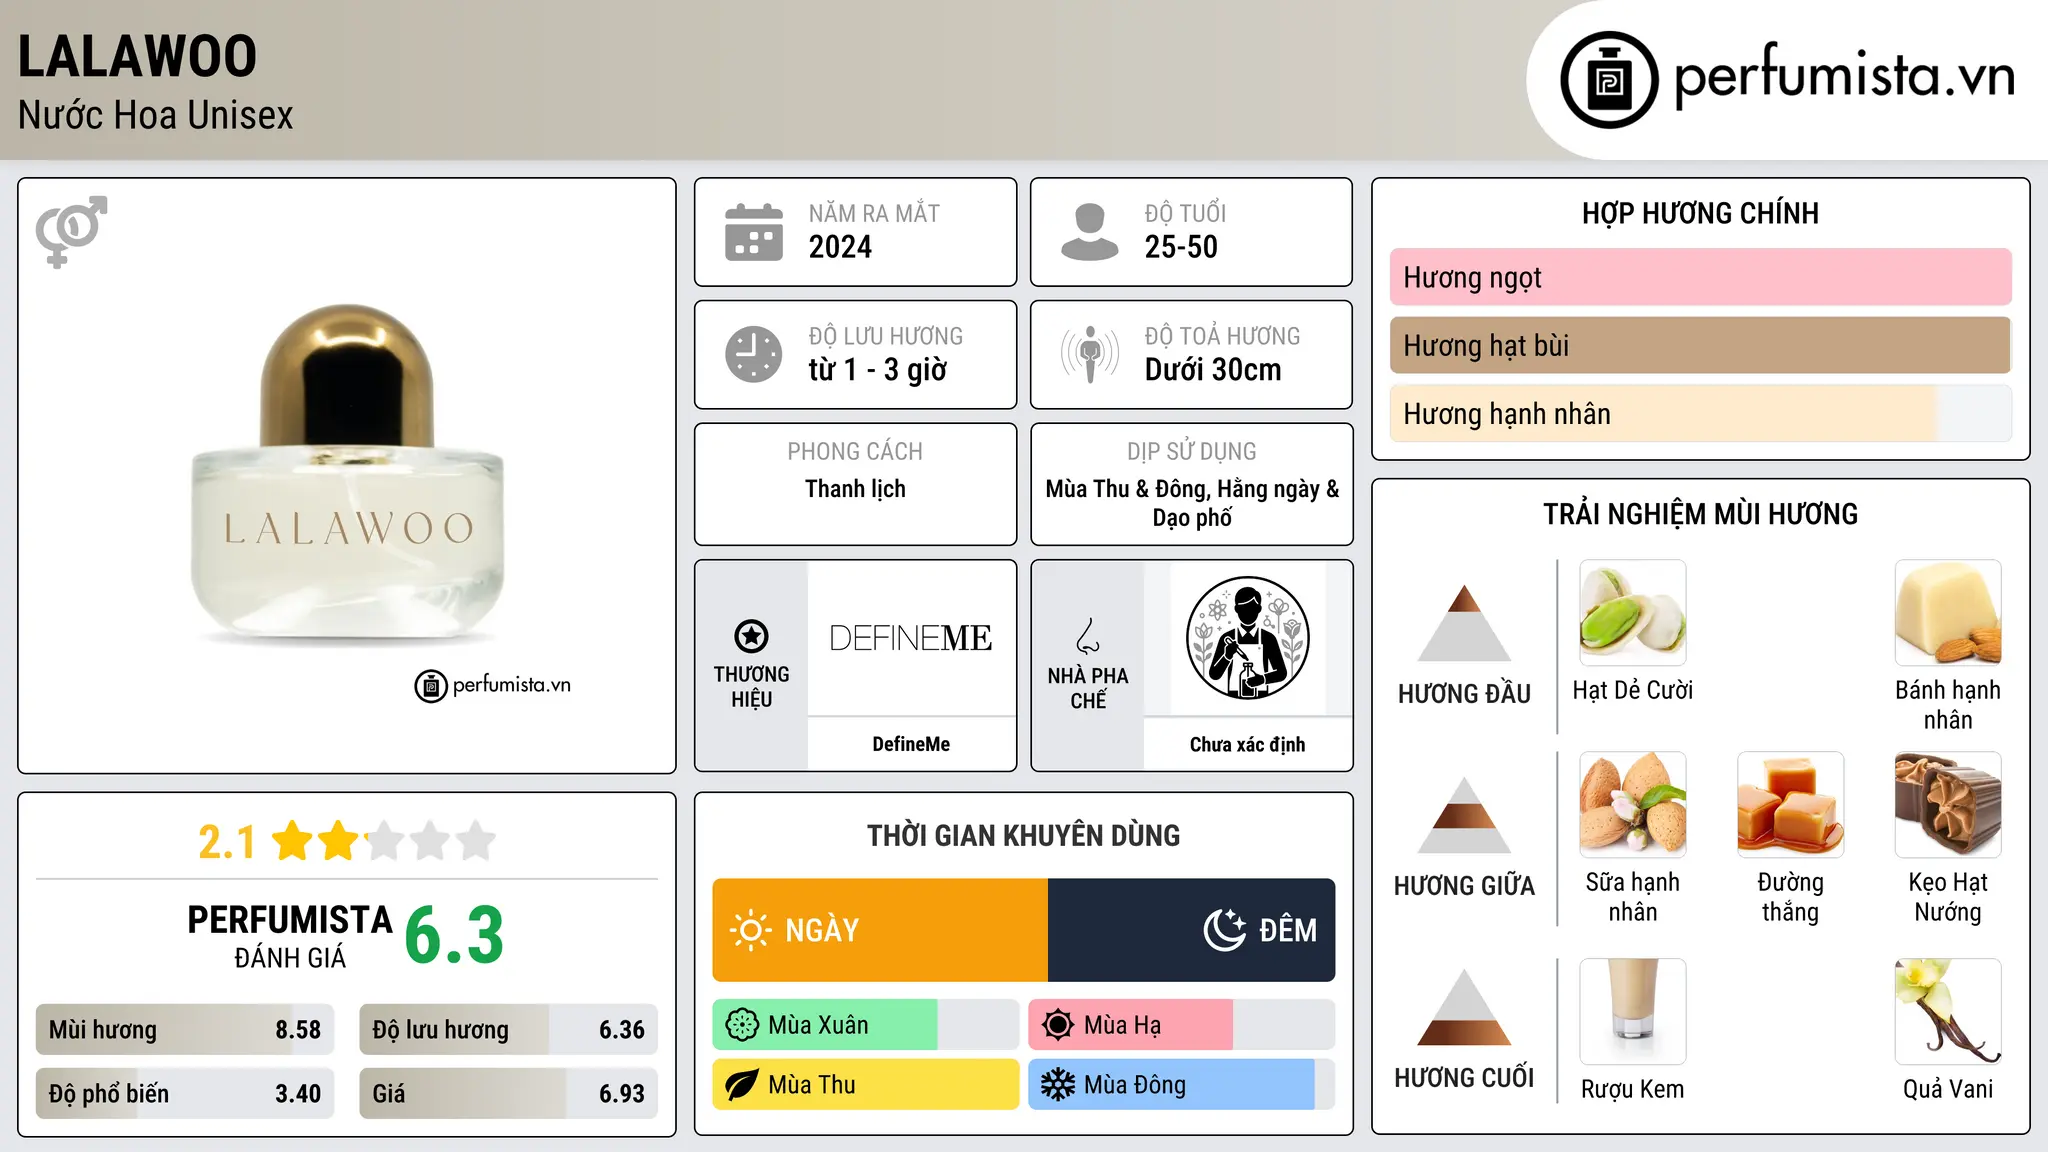Click the Thời gian khuyên dùng heading

click(1024, 835)
